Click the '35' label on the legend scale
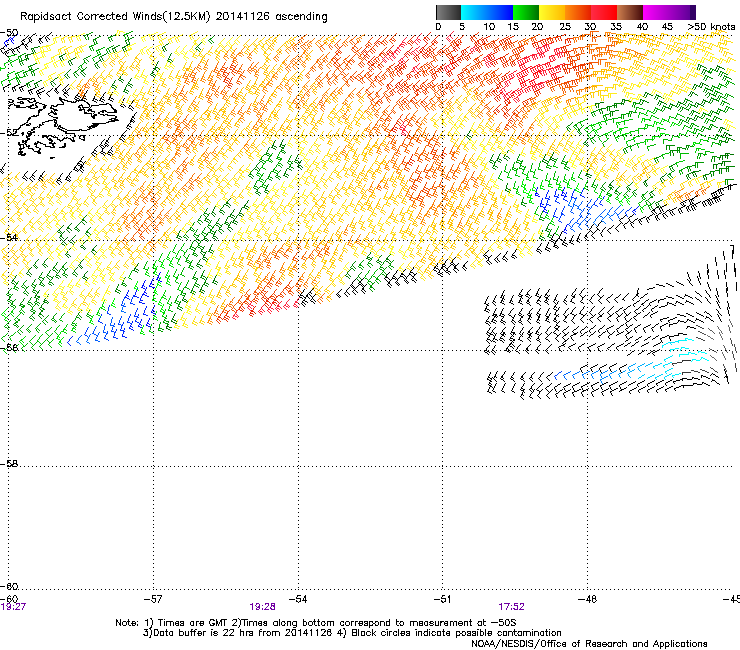Screen dimensions: 740x650 [616, 27]
